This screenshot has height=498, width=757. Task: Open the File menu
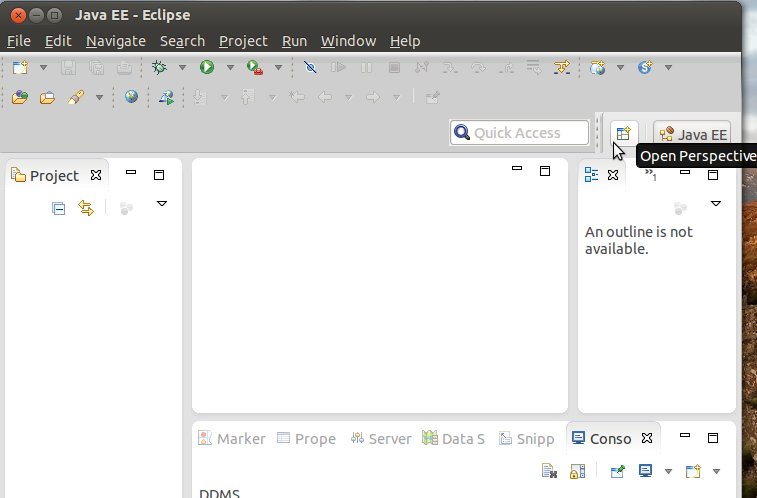coord(19,41)
